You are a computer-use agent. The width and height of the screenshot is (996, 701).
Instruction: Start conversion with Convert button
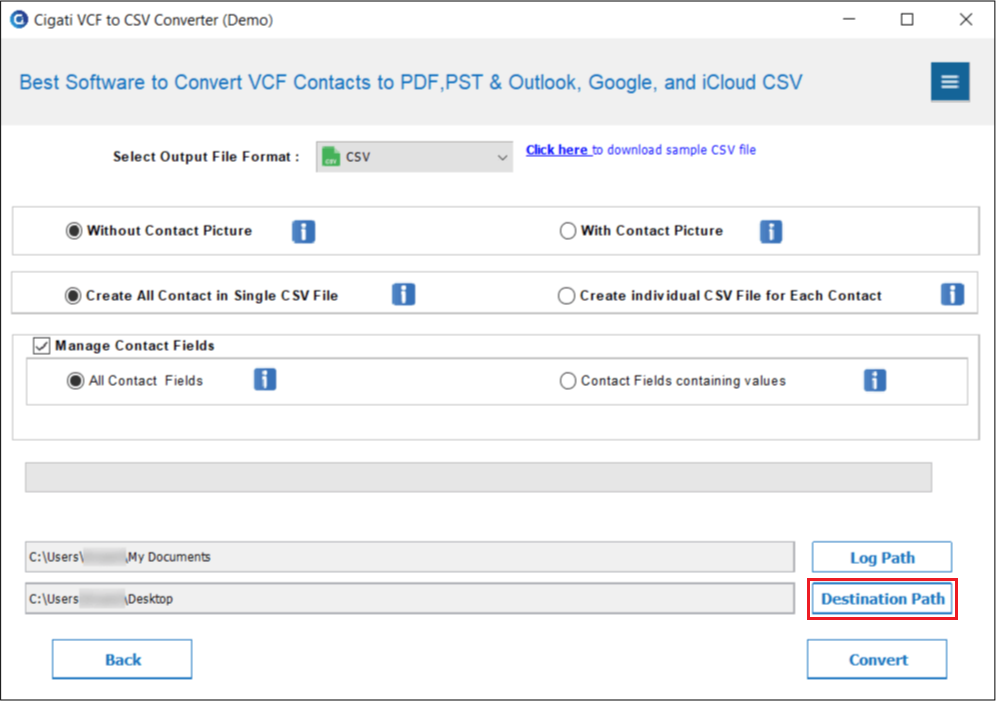tap(877, 659)
